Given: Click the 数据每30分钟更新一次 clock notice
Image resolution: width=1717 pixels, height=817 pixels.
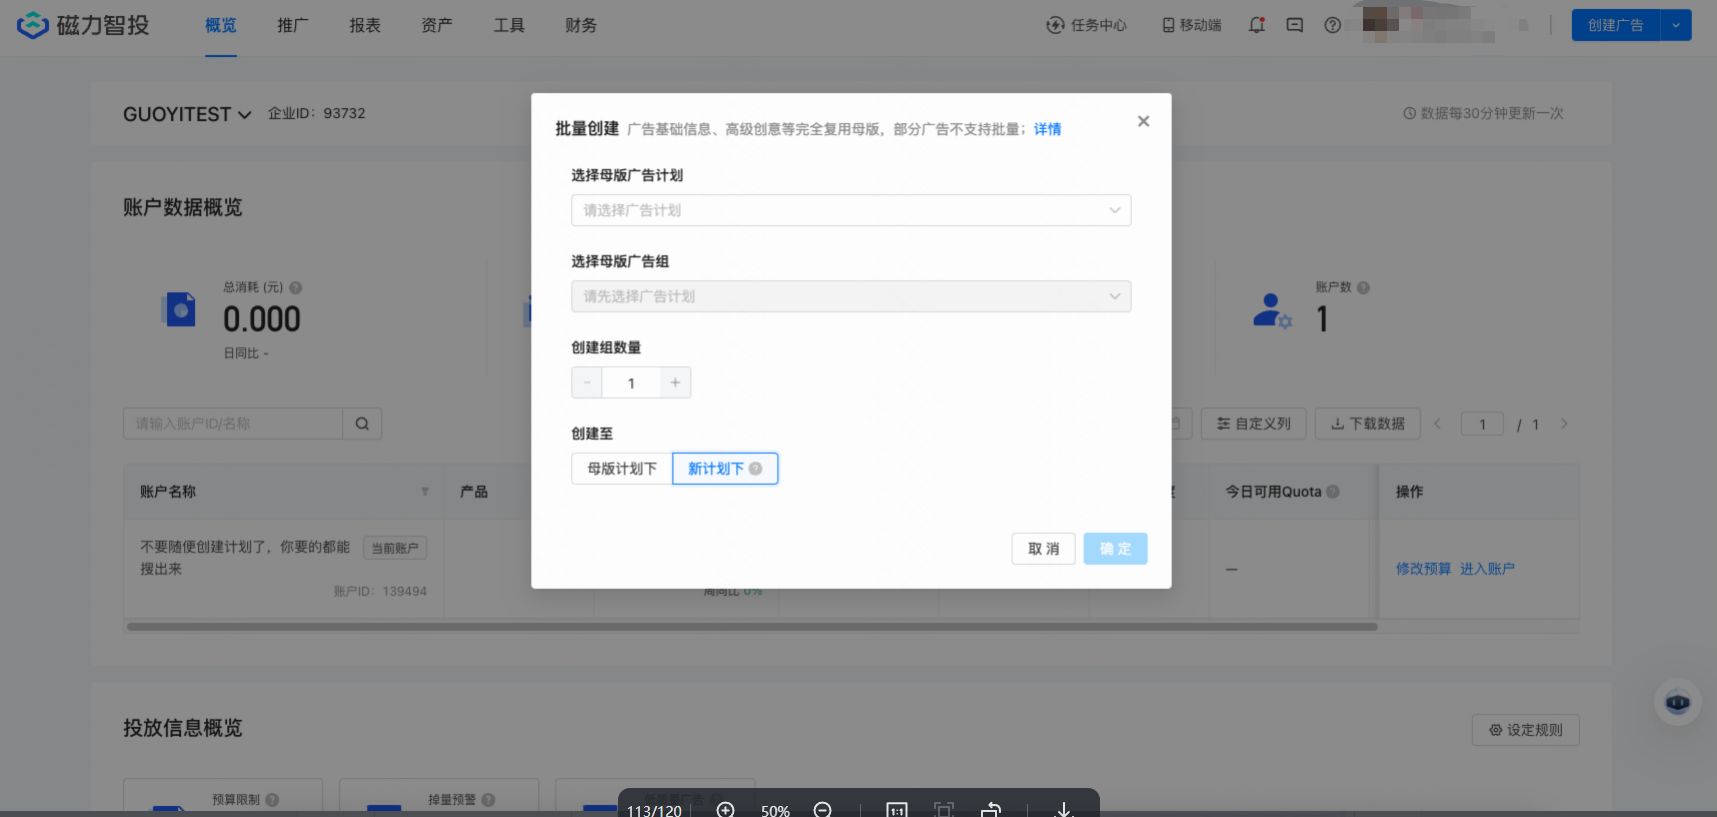Looking at the screenshot, I should click(1484, 114).
